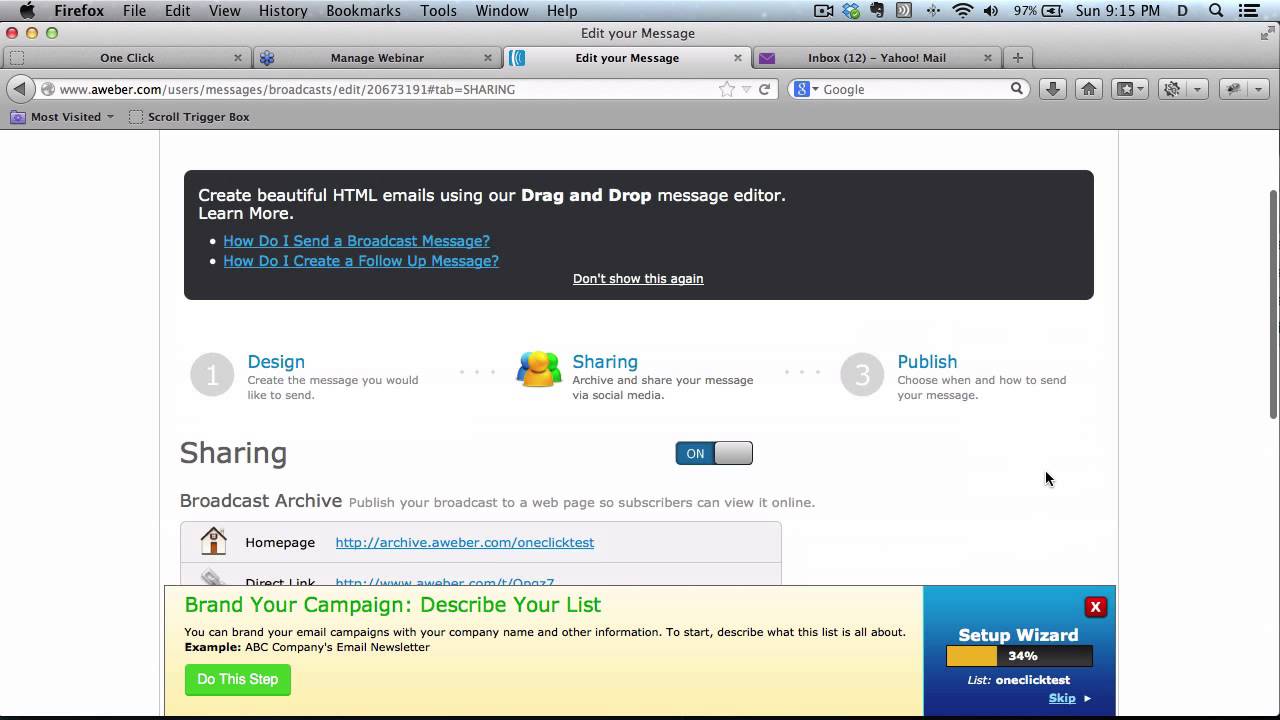Switch to the One Click tab
The width and height of the screenshot is (1280, 720).
point(127,58)
